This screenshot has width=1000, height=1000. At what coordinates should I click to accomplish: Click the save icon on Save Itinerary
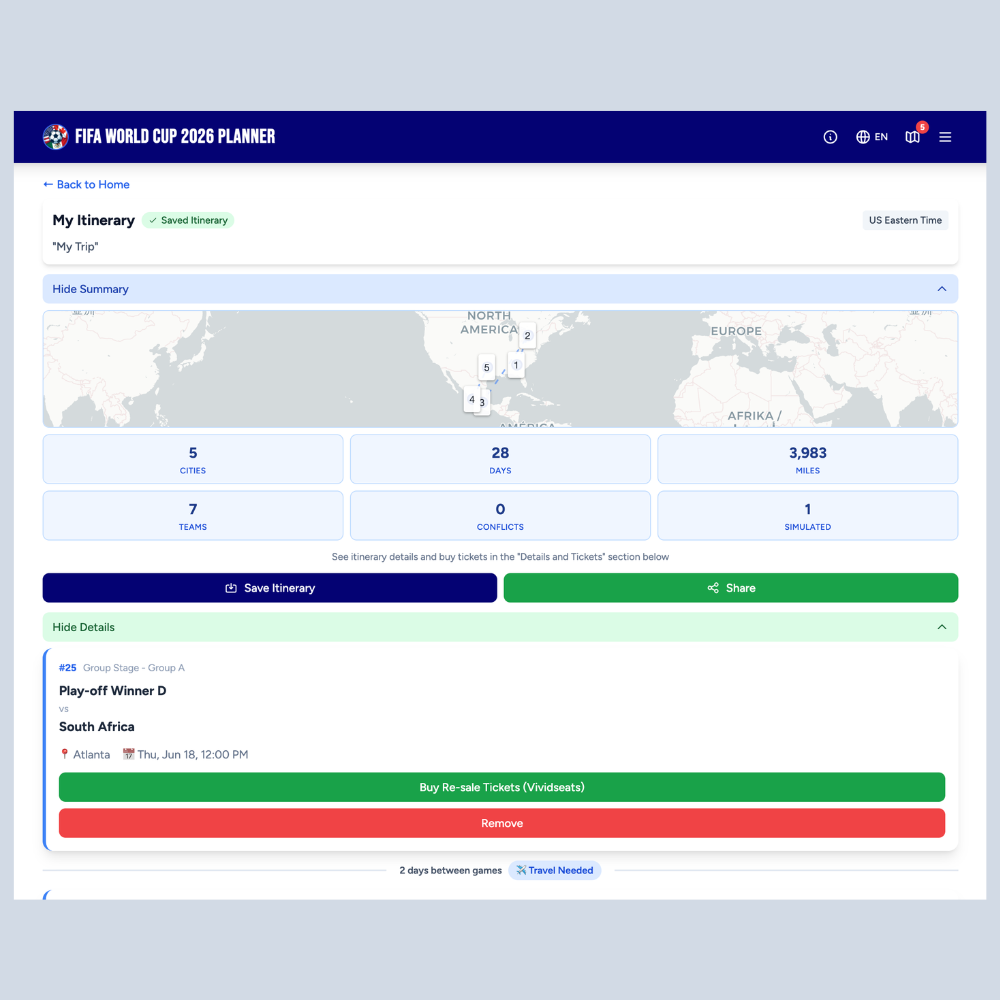232,588
